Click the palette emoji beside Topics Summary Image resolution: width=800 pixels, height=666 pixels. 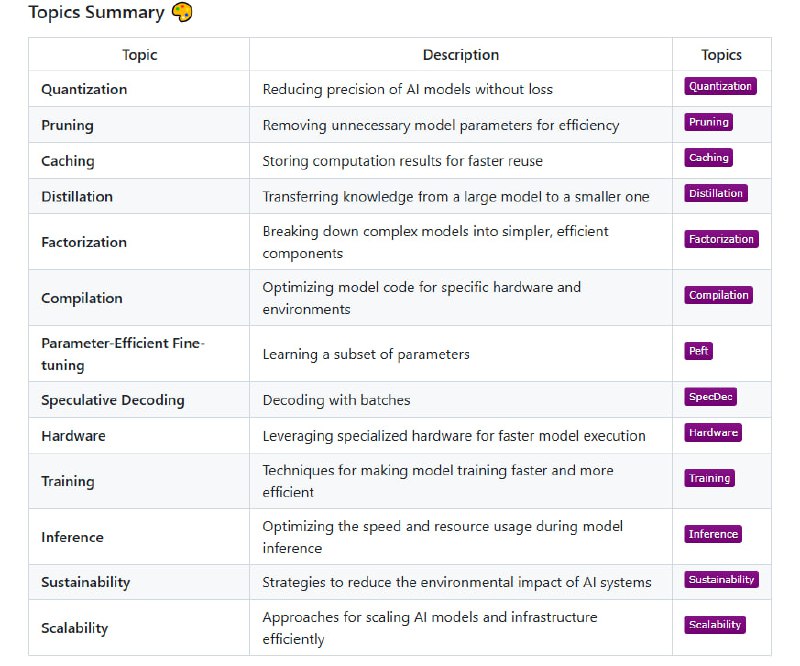point(182,13)
